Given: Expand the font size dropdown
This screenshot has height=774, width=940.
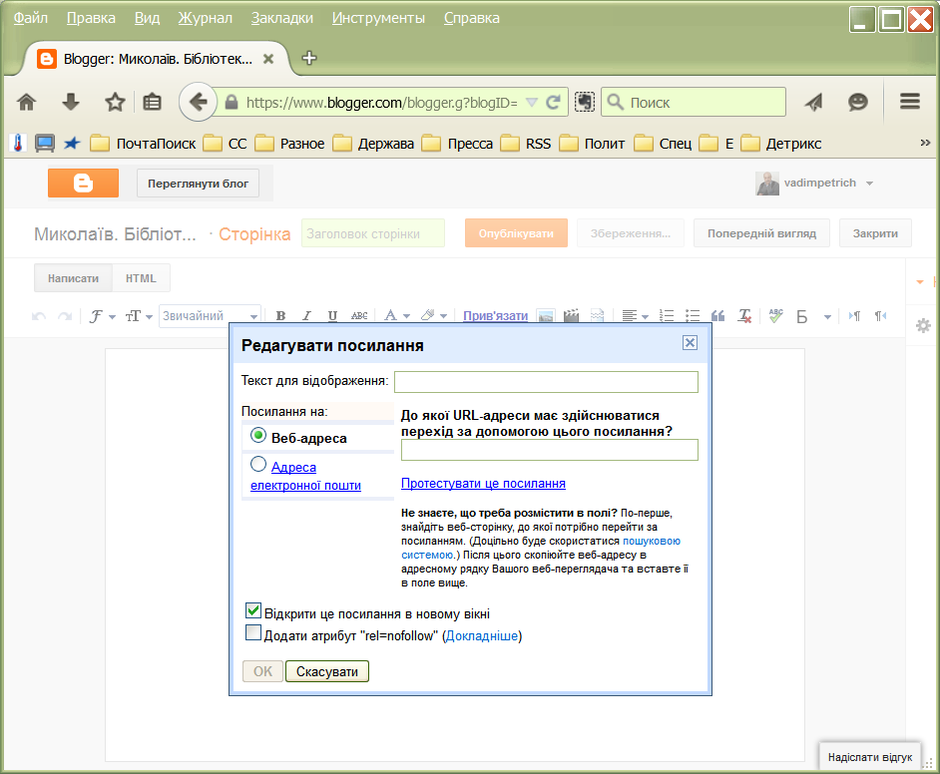Looking at the screenshot, I should (x=139, y=316).
